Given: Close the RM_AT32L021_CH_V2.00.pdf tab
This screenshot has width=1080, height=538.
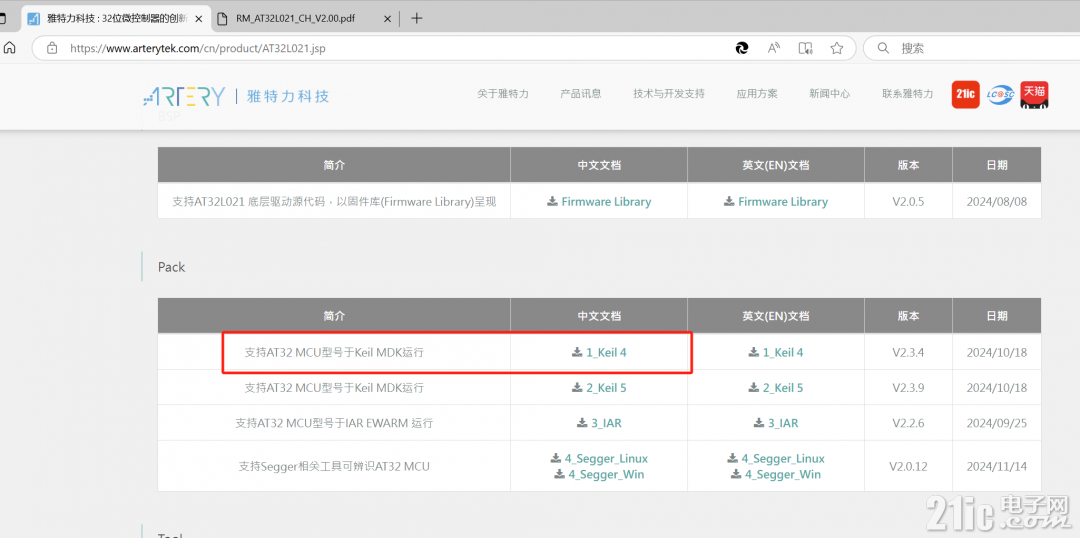Looking at the screenshot, I should tap(388, 19).
